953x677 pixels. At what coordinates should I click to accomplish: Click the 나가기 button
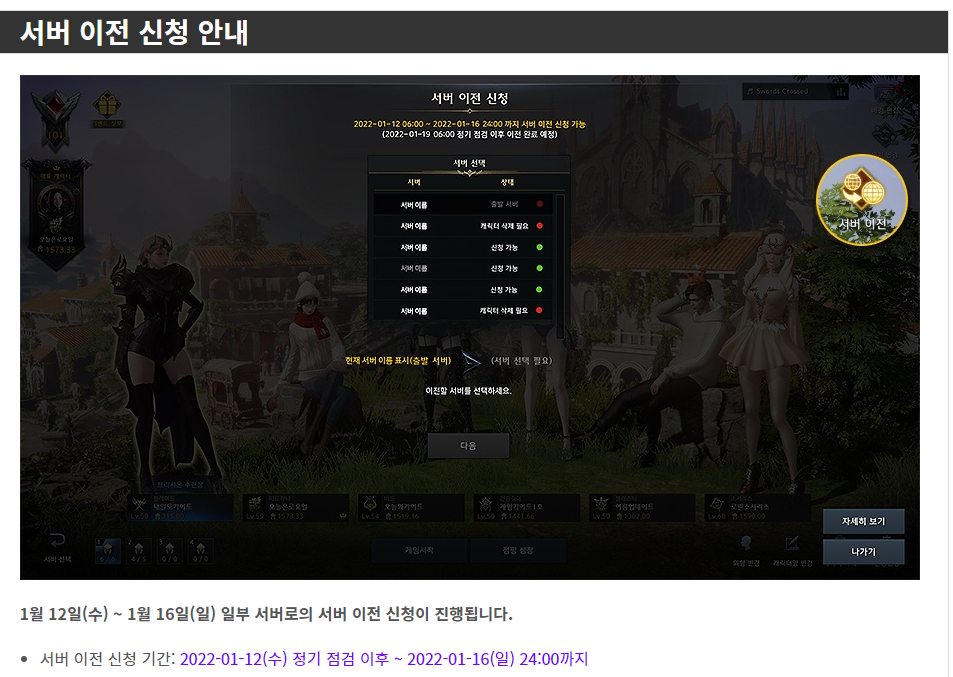click(x=864, y=552)
